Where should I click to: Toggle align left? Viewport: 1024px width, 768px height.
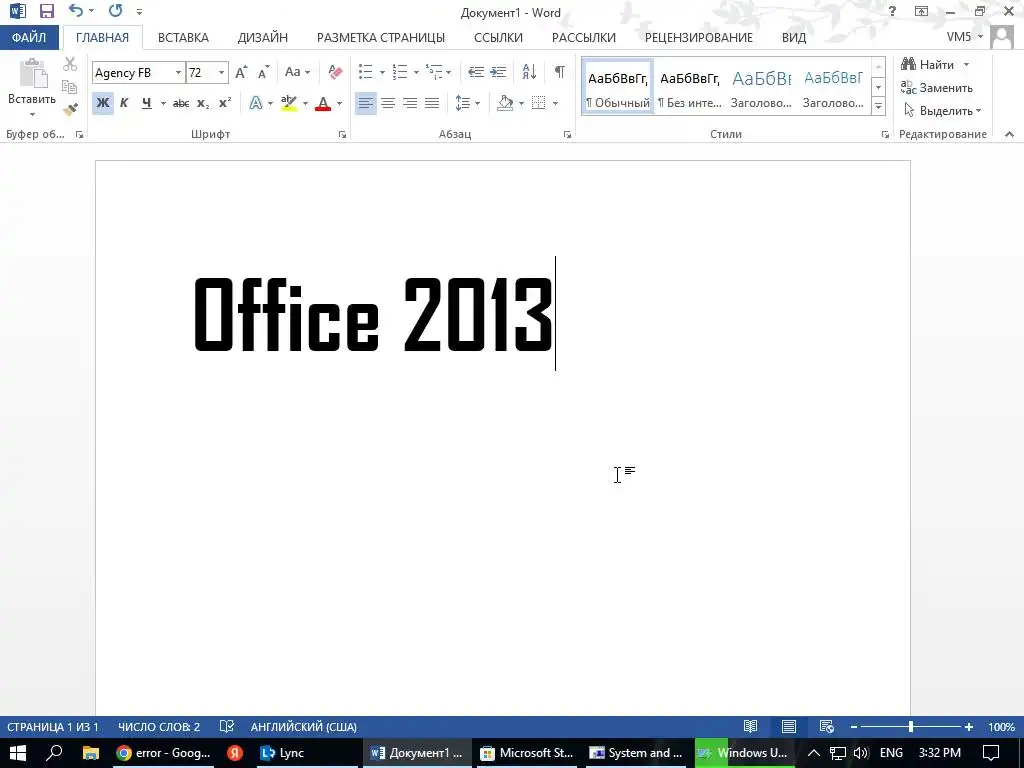366,103
